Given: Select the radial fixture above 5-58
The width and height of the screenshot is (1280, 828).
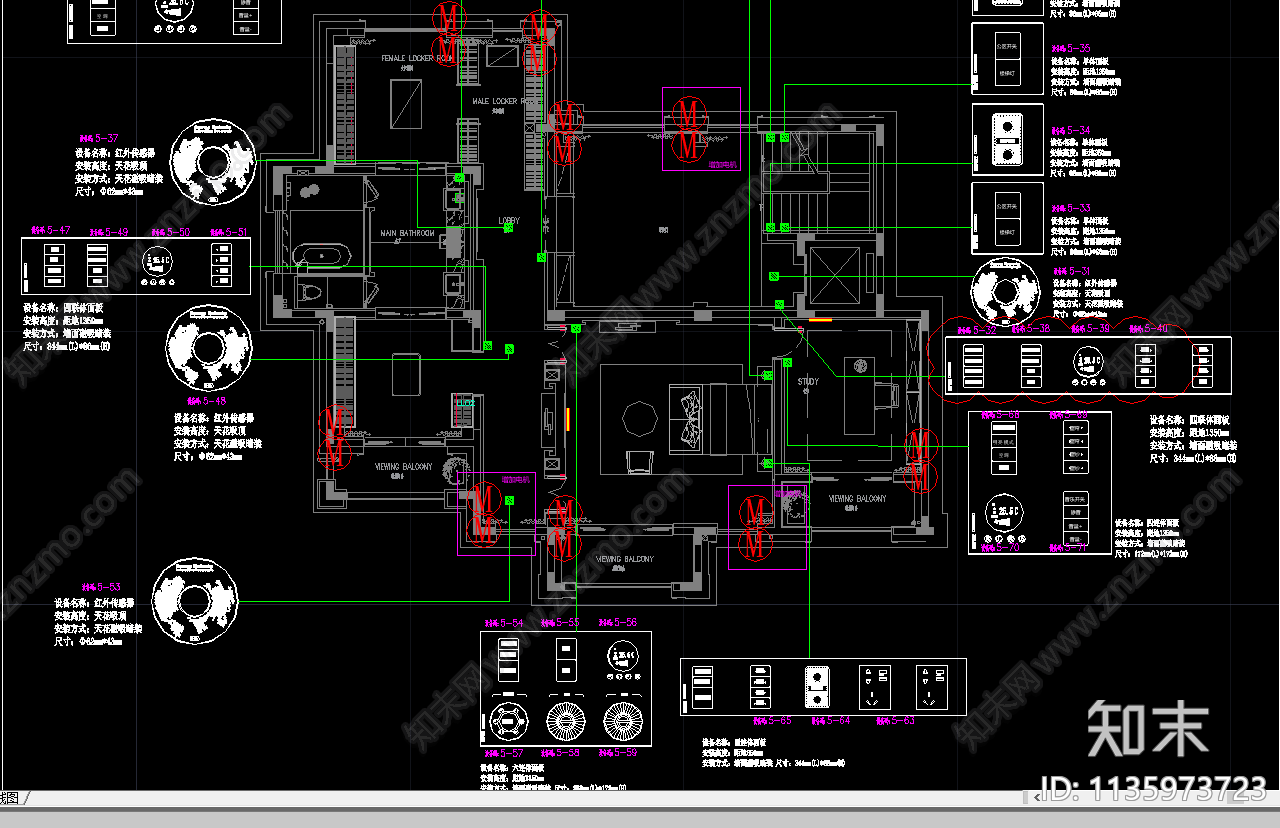Looking at the screenshot, I should 567,721.
